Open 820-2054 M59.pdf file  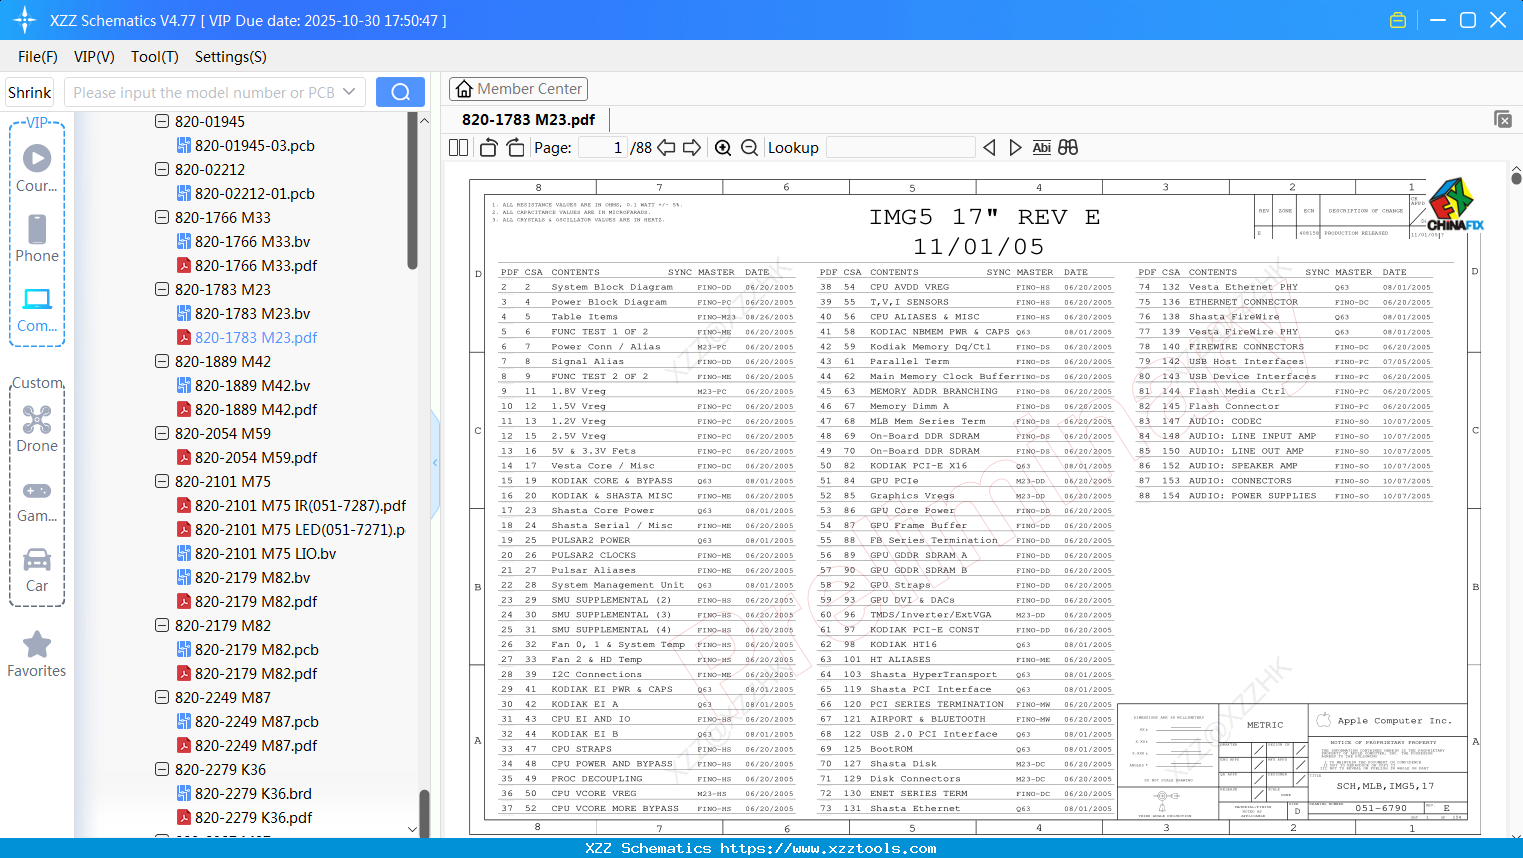247,457
